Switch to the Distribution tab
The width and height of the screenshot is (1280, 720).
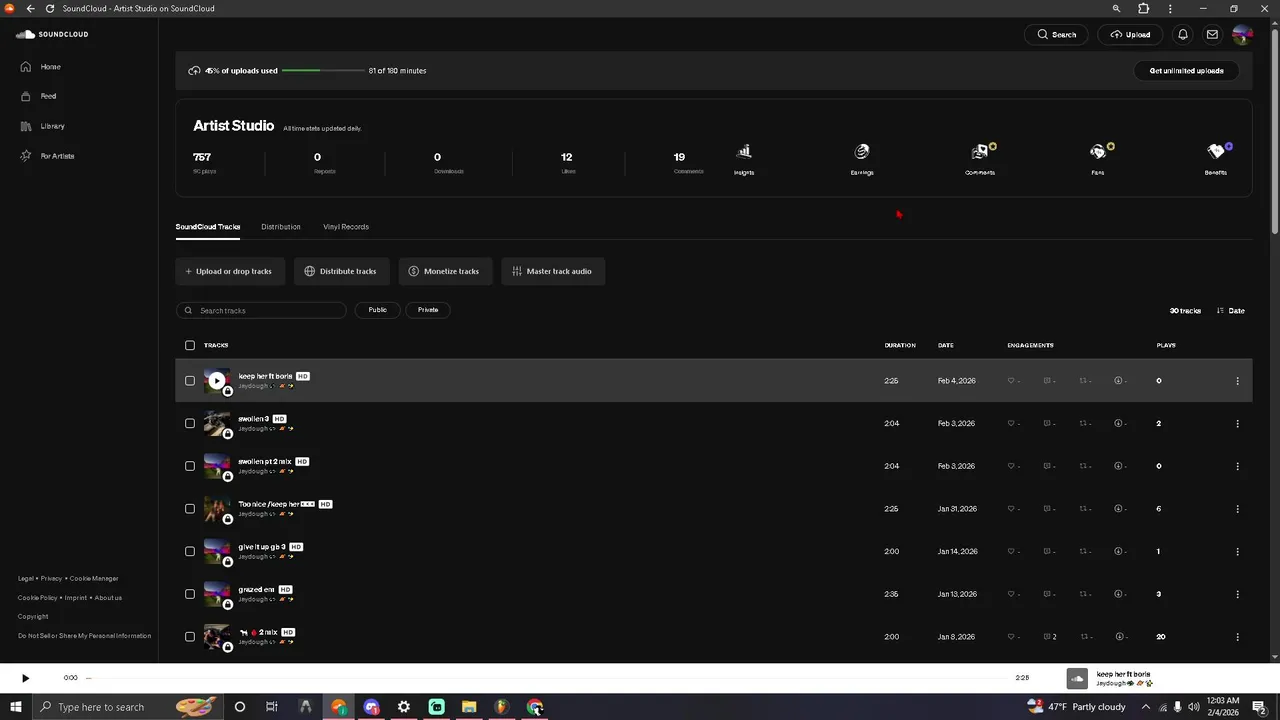281,227
